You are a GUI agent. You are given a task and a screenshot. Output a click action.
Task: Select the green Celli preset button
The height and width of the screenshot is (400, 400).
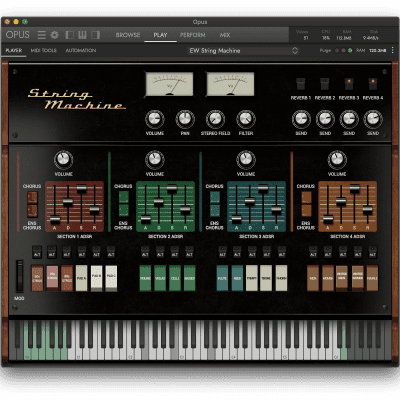(x=175, y=278)
